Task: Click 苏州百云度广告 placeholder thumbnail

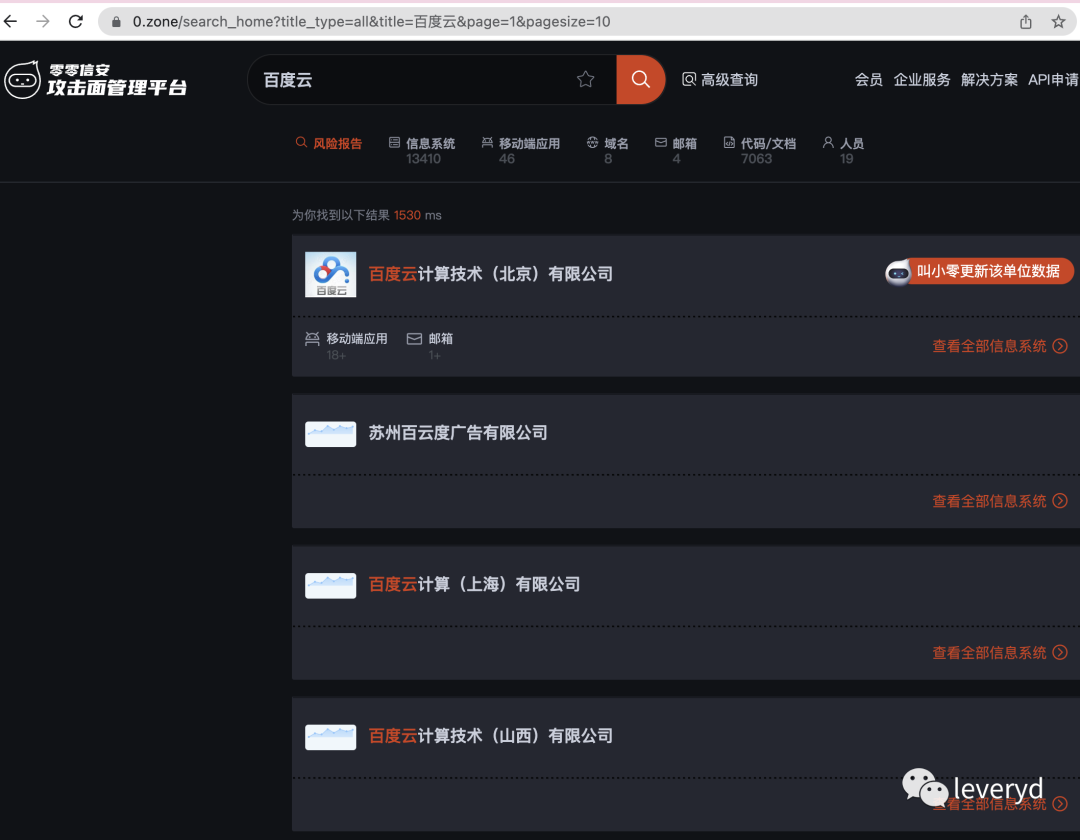Action: point(331,434)
